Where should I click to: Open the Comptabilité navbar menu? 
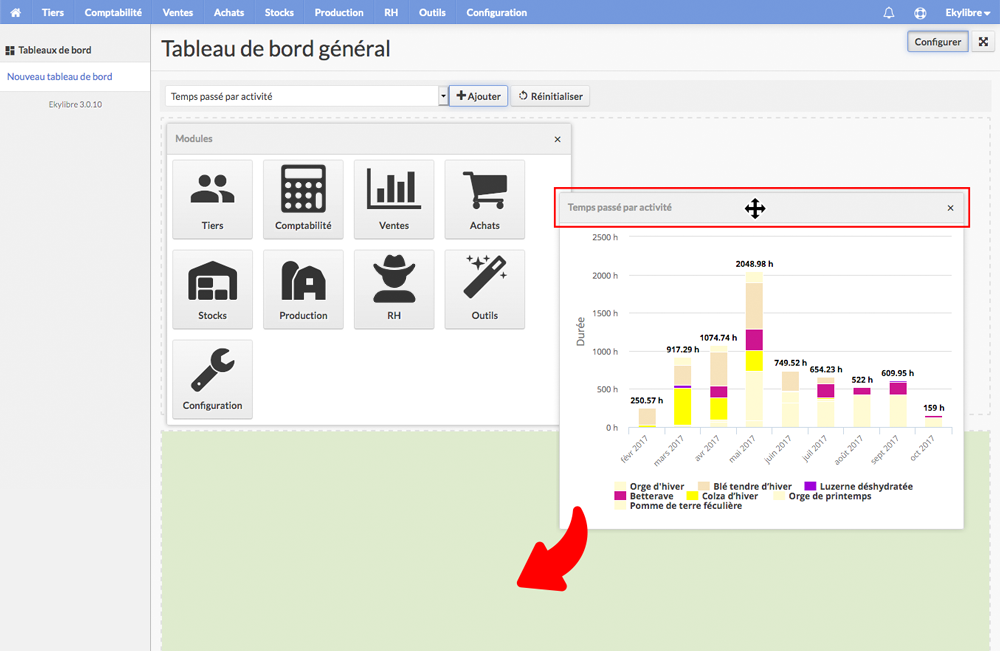coord(113,12)
